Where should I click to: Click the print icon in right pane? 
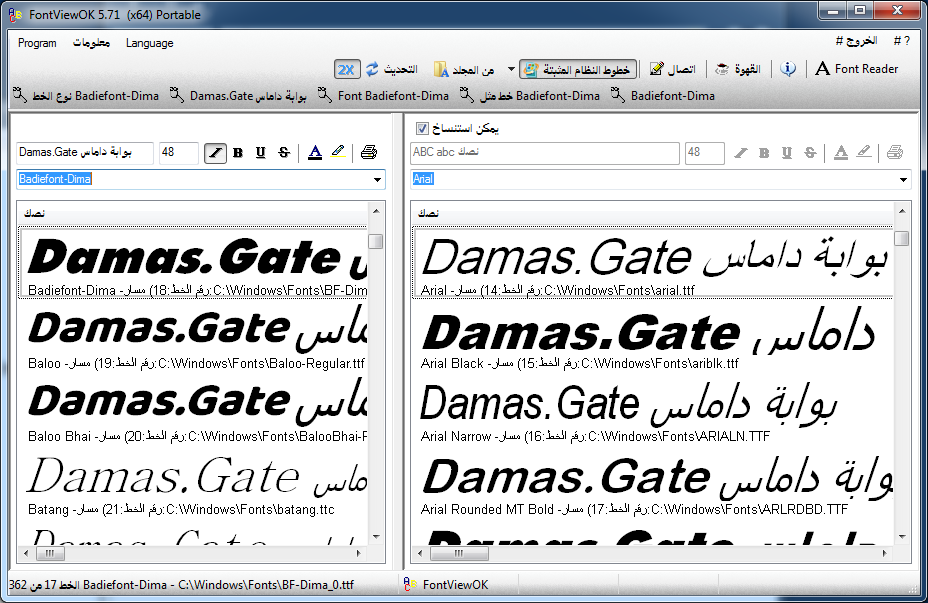point(895,153)
